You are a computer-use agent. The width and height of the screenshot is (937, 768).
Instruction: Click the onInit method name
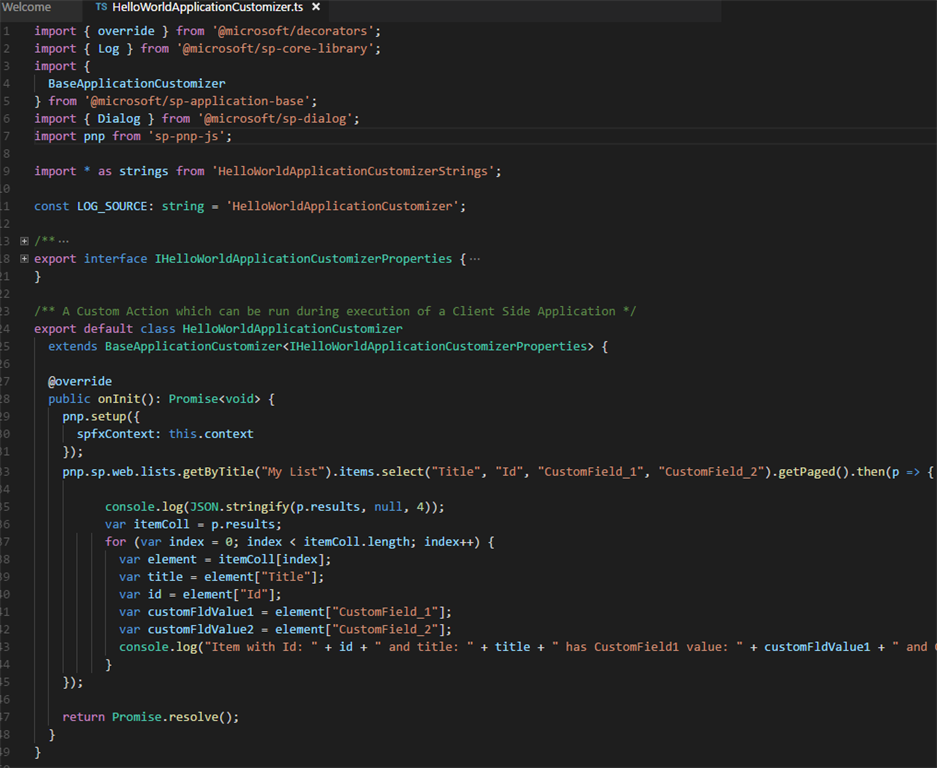point(119,399)
